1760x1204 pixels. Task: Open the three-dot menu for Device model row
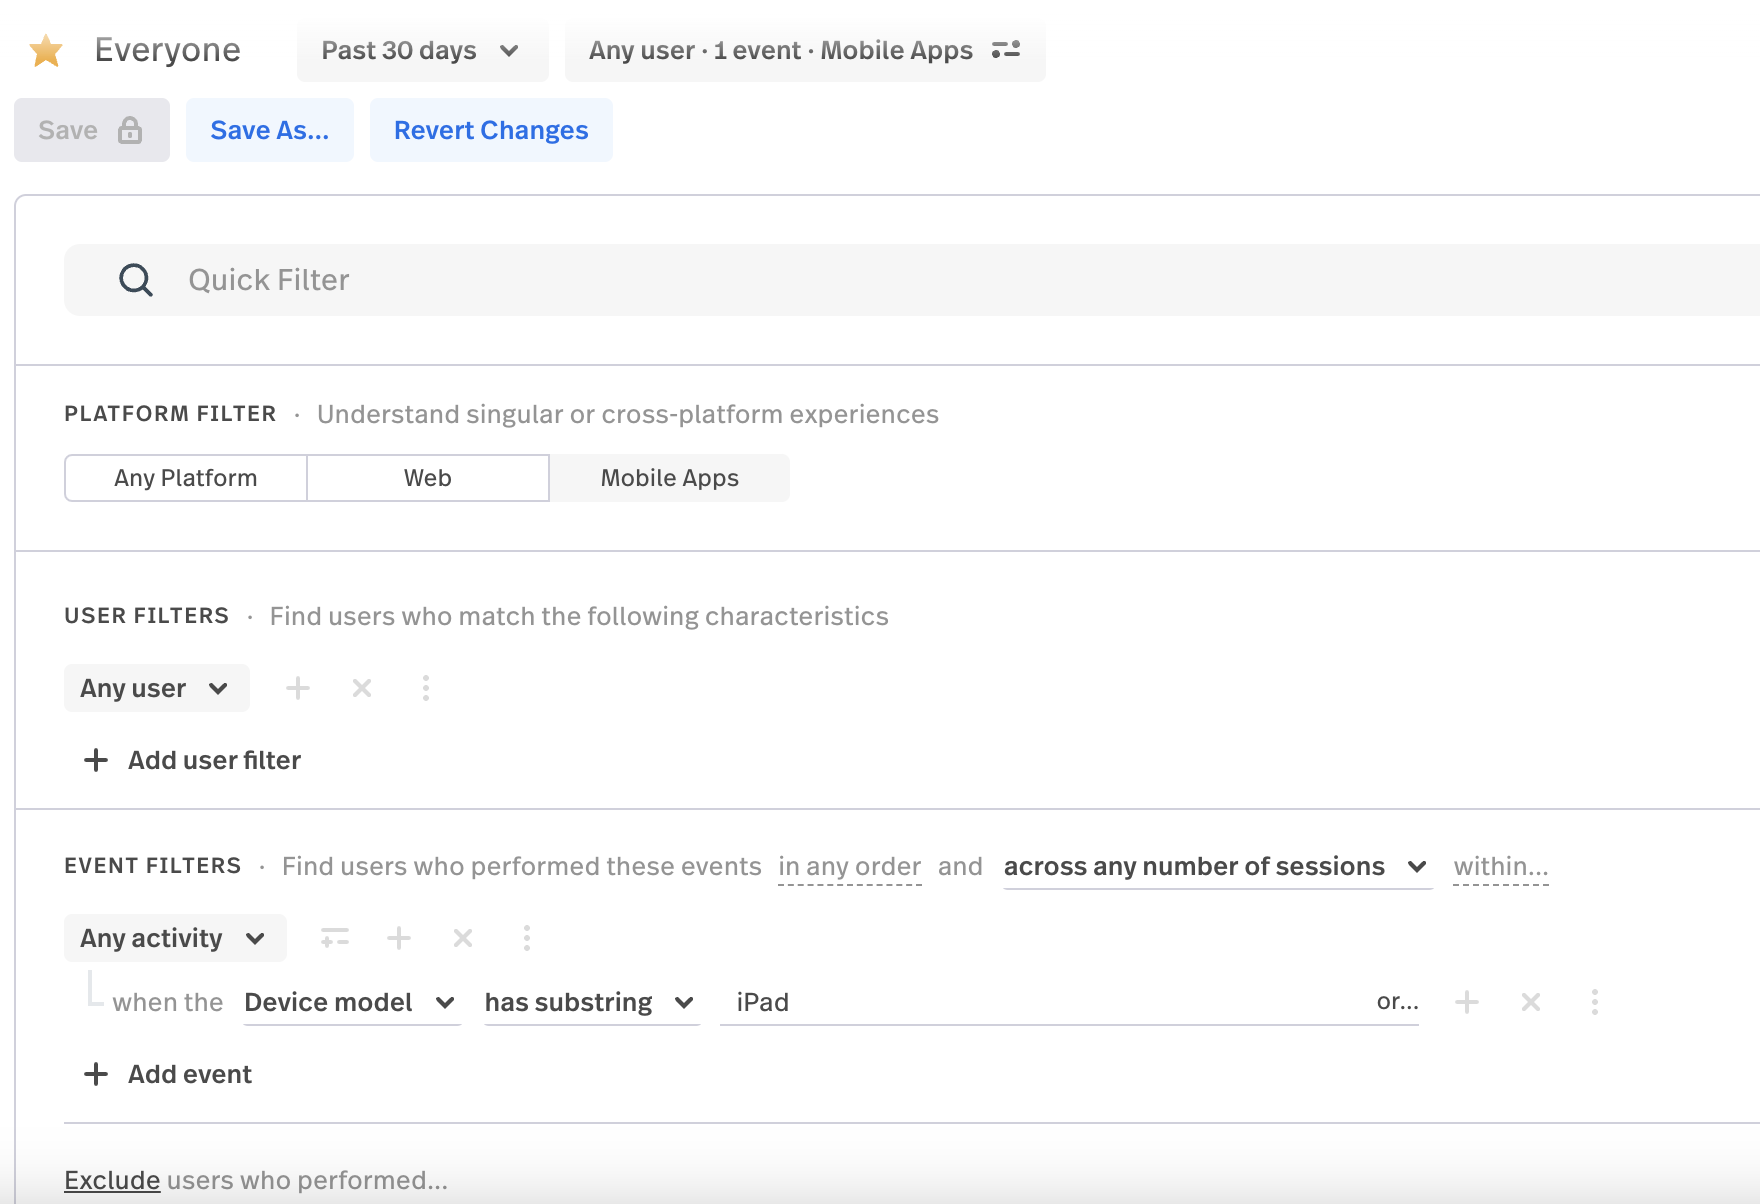(1595, 1002)
